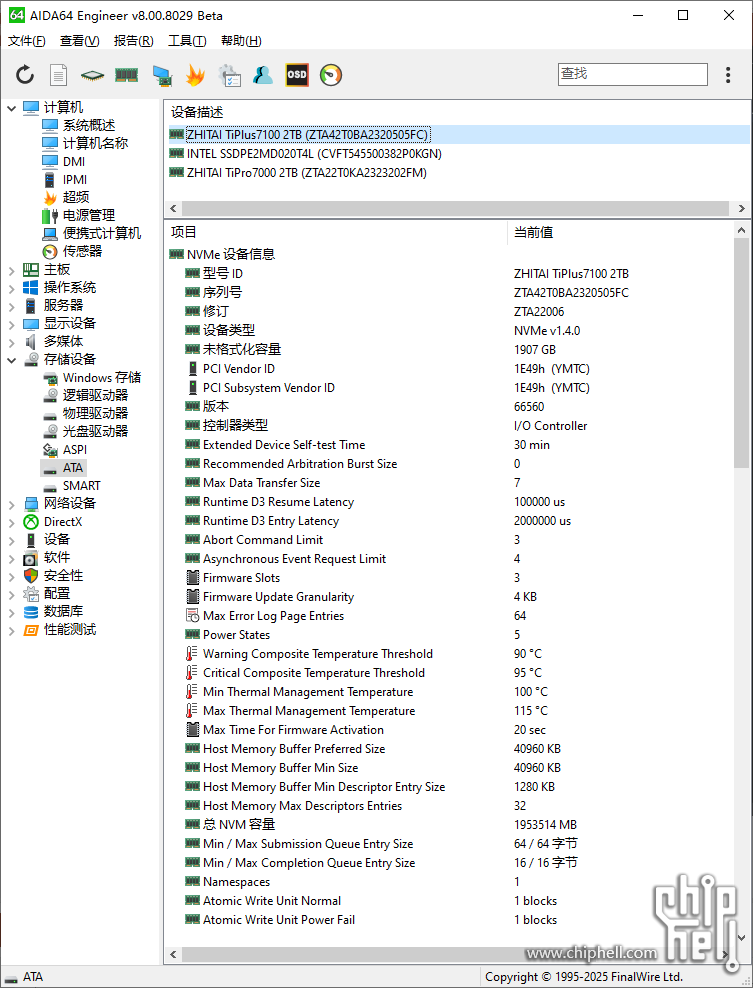Click the 查找 search field
This screenshot has height=988, width=753.
[x=632, y=74]
